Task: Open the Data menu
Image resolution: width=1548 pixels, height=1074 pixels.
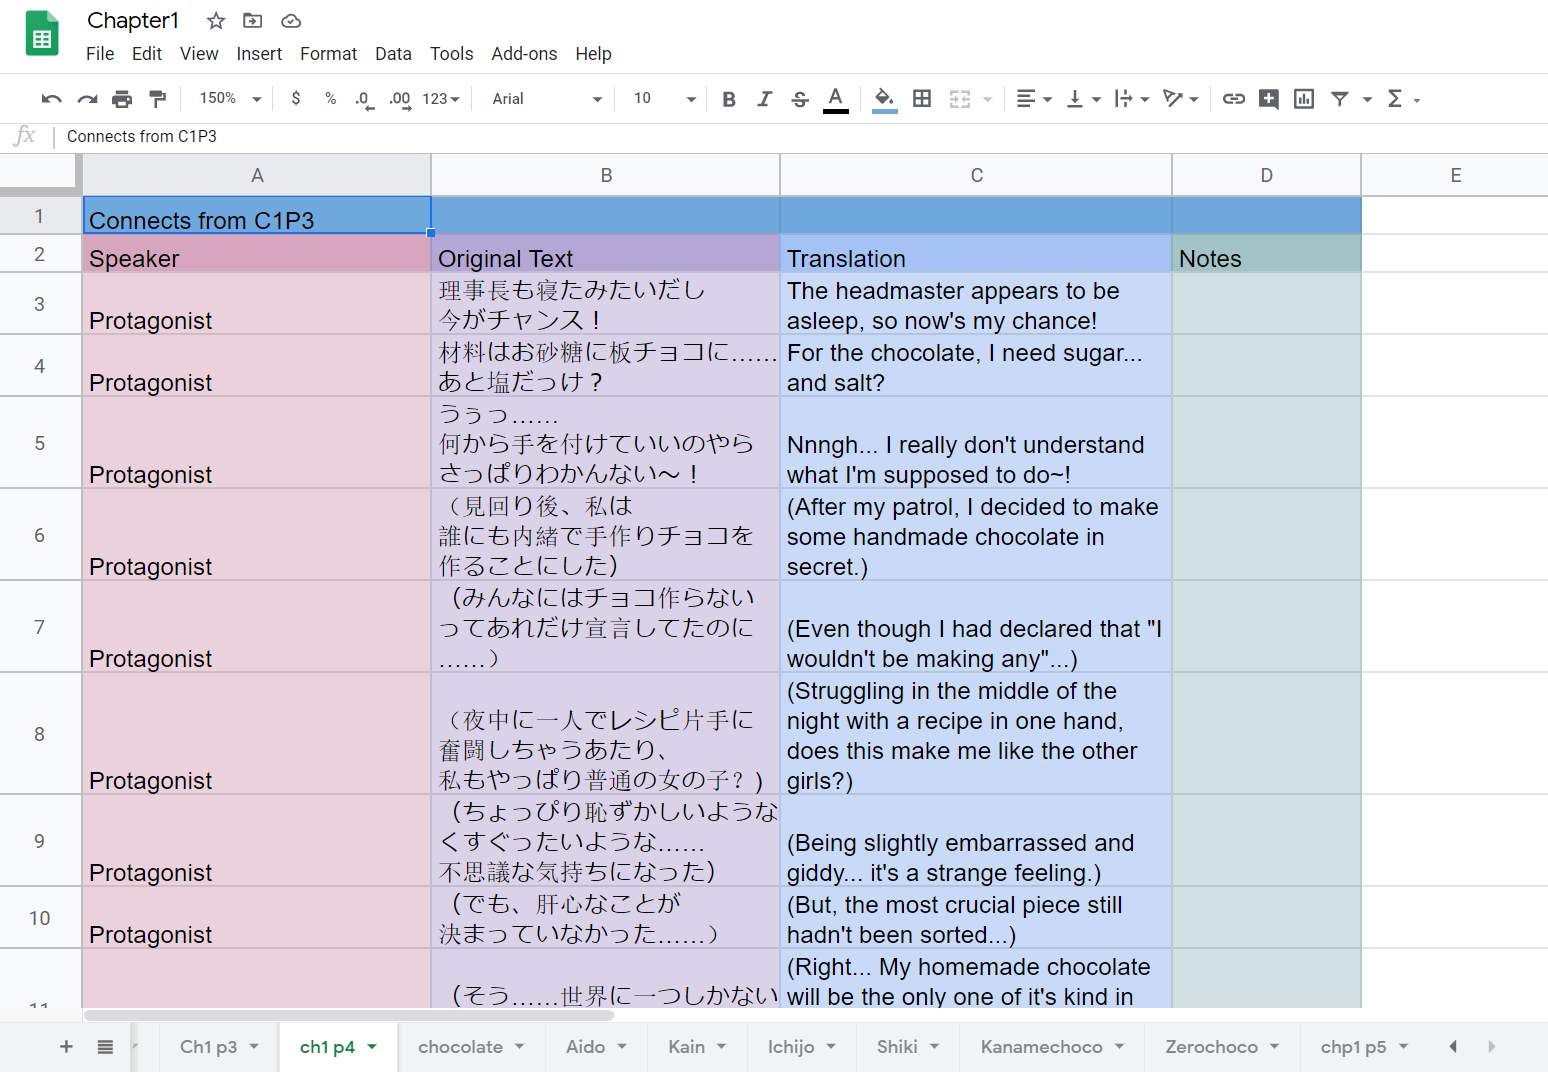Action: 393,54
